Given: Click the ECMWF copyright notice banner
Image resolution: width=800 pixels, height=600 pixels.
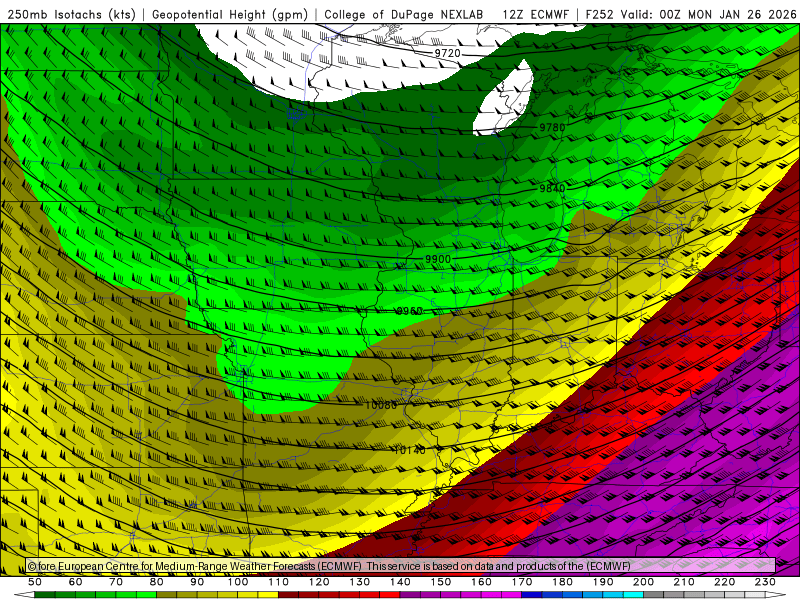Looking at the screenshot, I should (x=401, y=566).
